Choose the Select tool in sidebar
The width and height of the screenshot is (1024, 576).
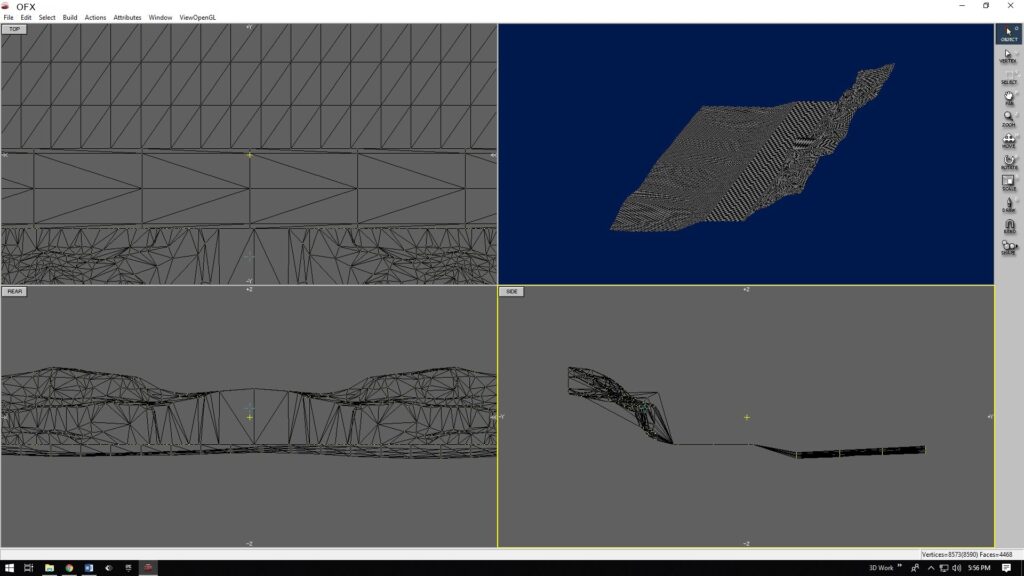pos(1008,77)
